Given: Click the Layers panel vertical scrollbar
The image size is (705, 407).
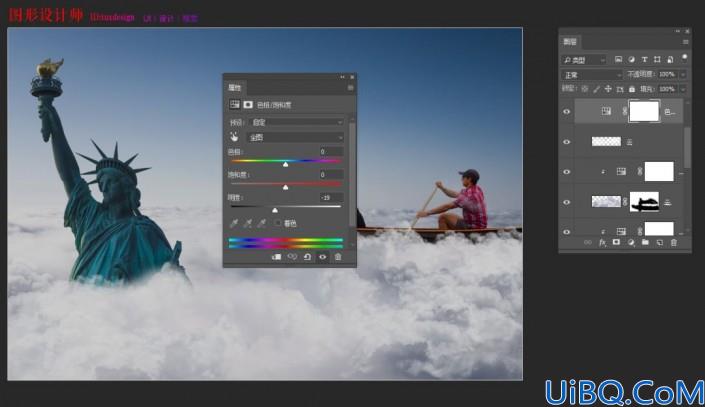Looking at the screenshot, I should (x=687, y=148).
